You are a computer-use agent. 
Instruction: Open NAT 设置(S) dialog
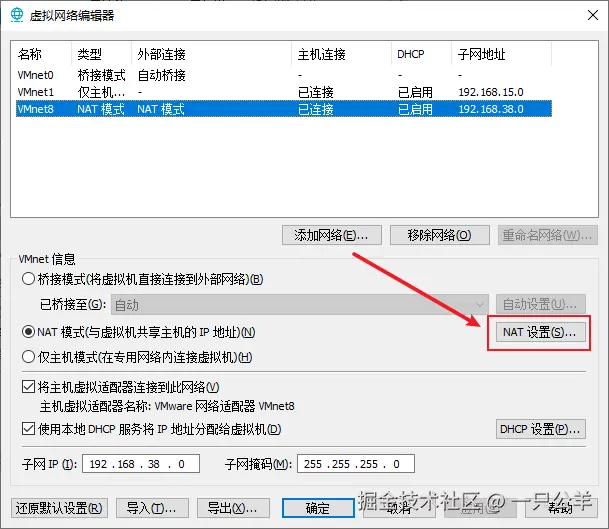(541, 332)
